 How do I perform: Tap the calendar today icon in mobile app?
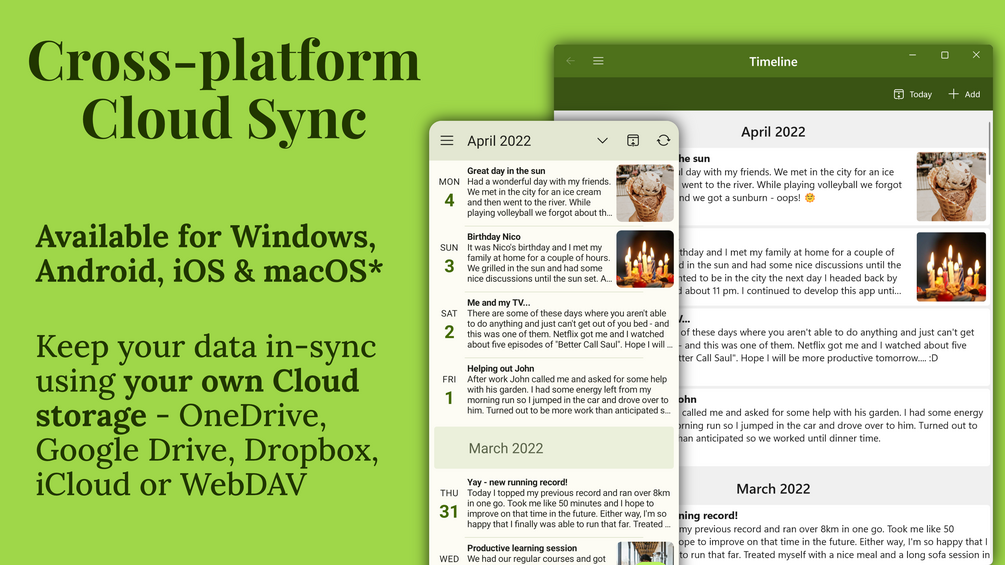[633, 140]
